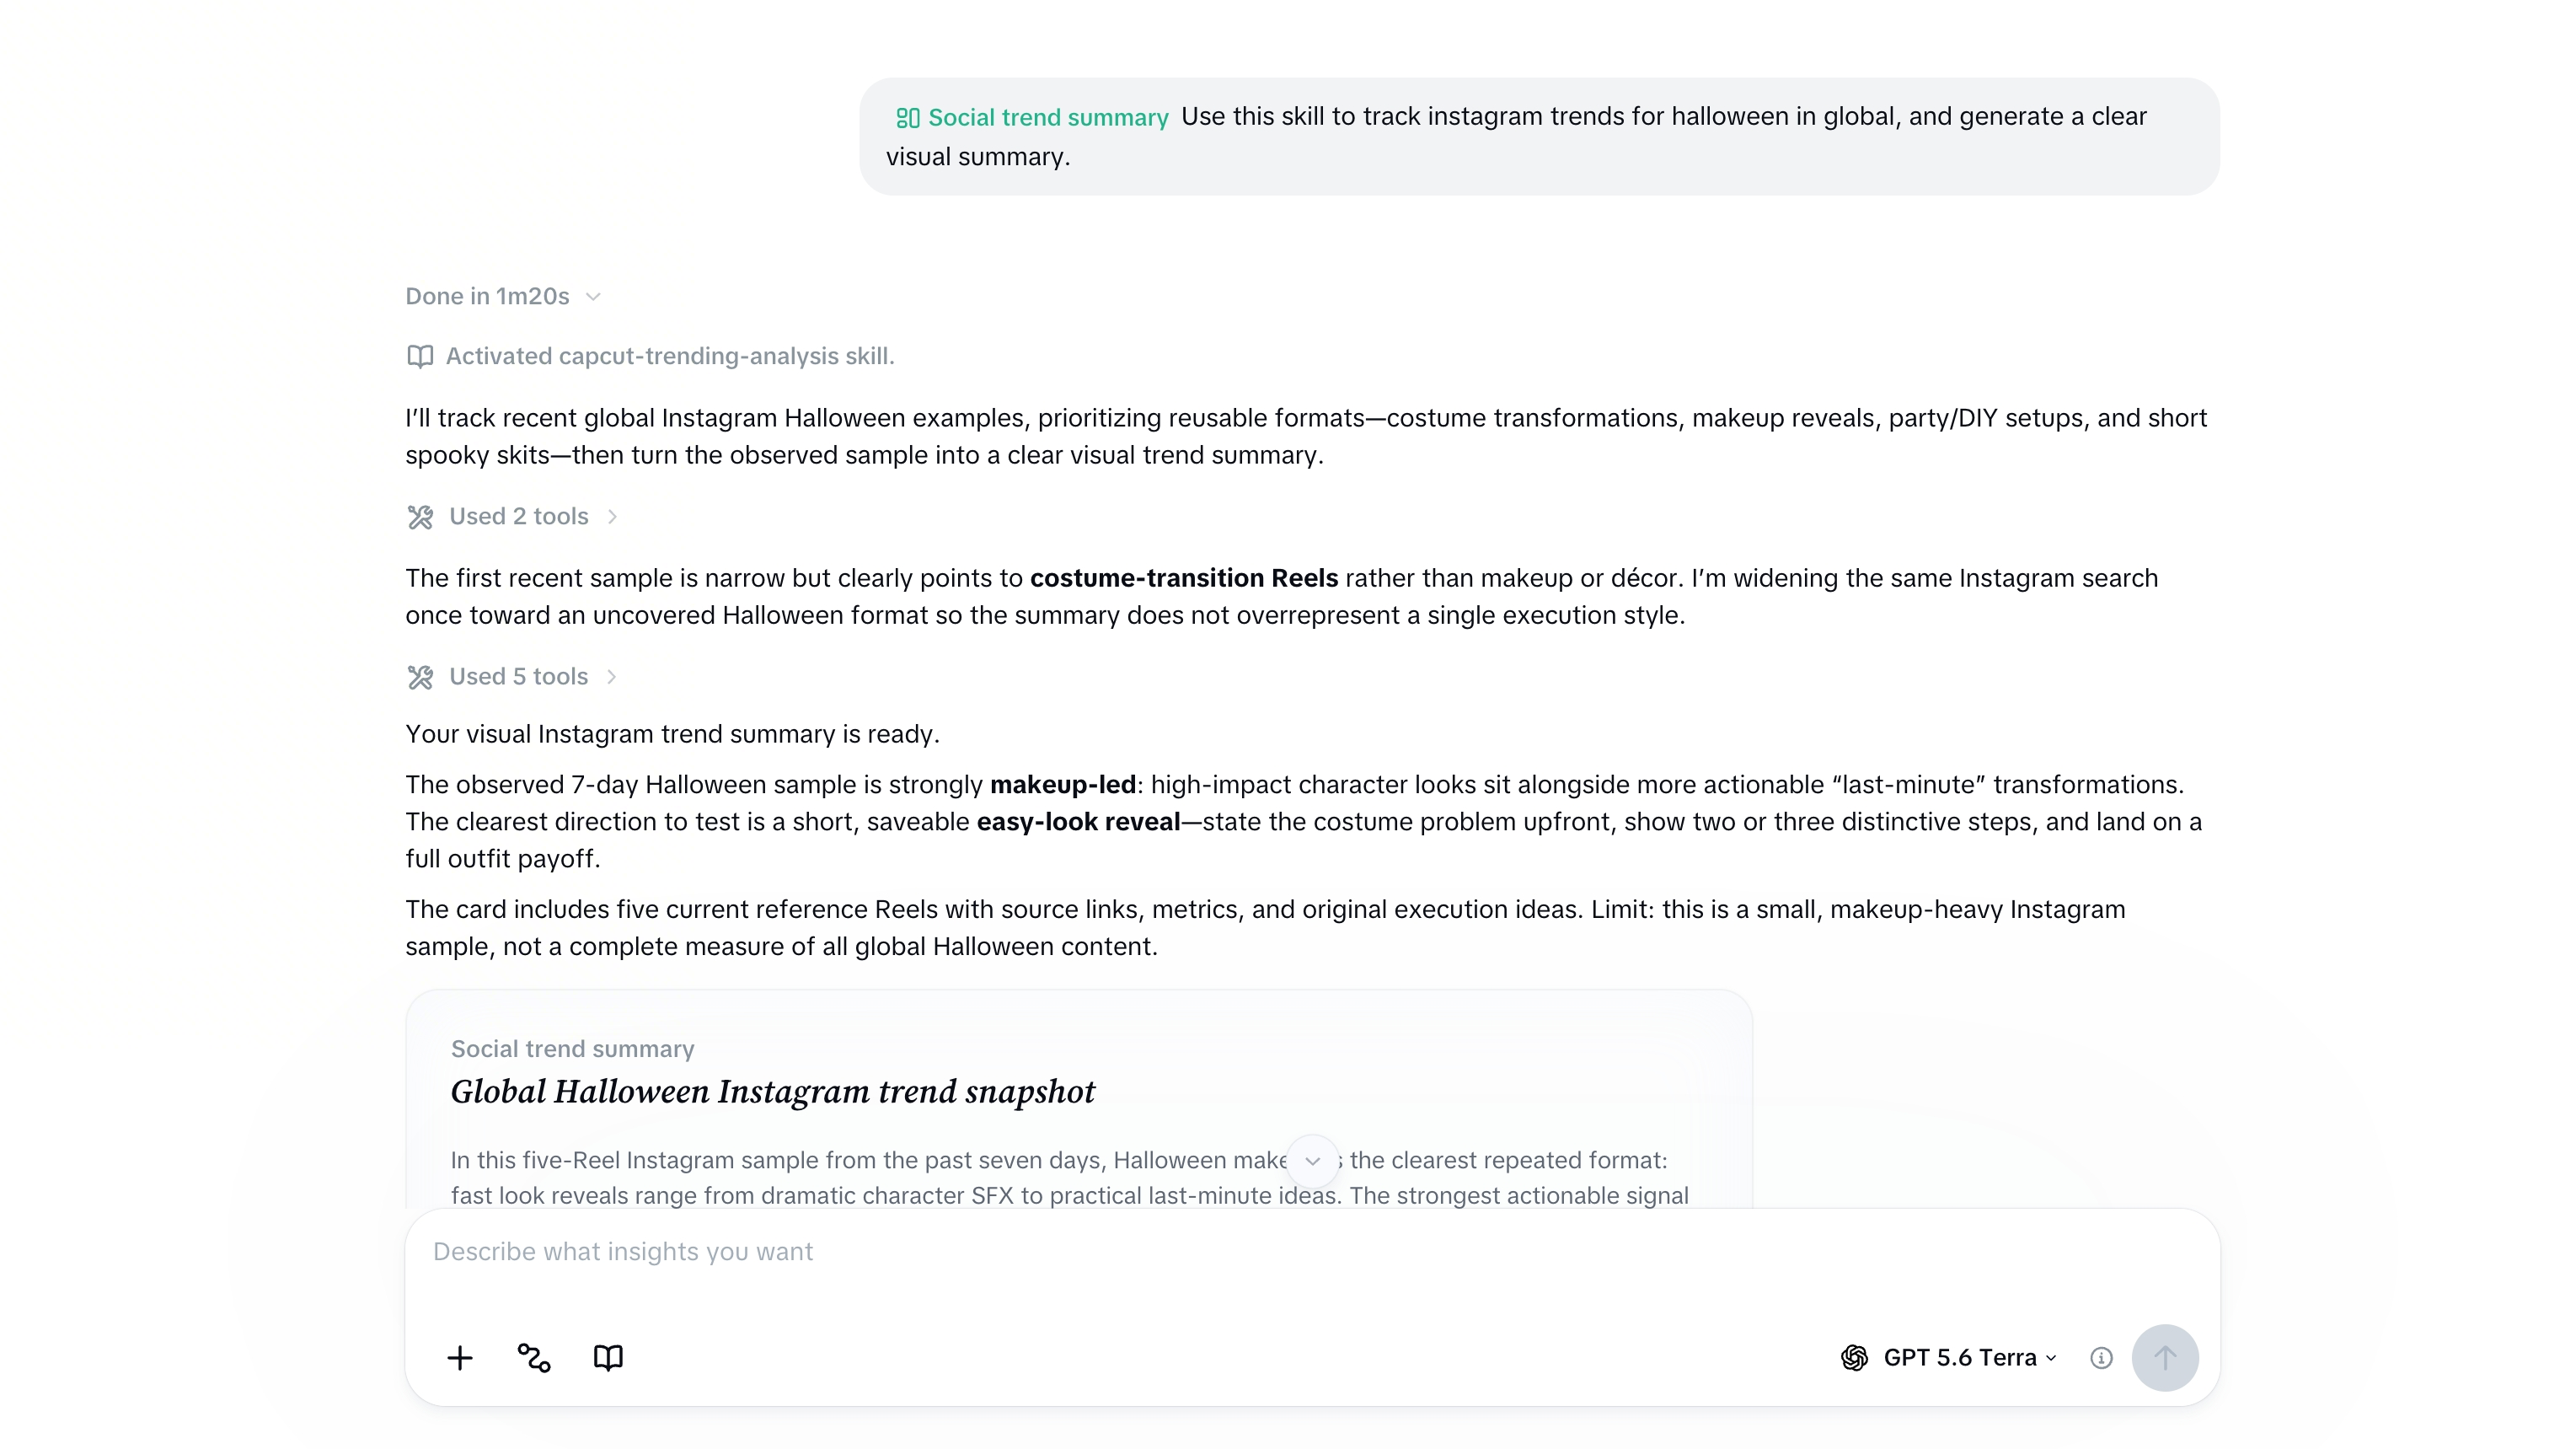Click the Used 2 tools wrench icon
Viewport: 2576px width, 1449px height.
coord(420,517)
